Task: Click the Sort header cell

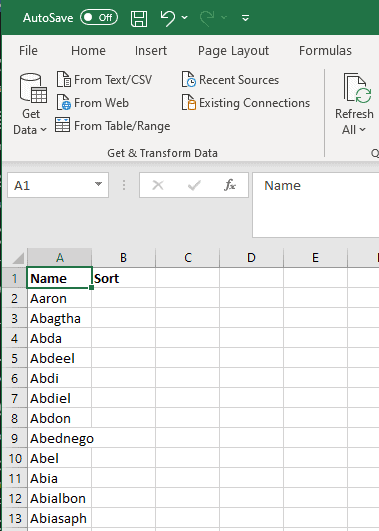Action: click(123, 278)
